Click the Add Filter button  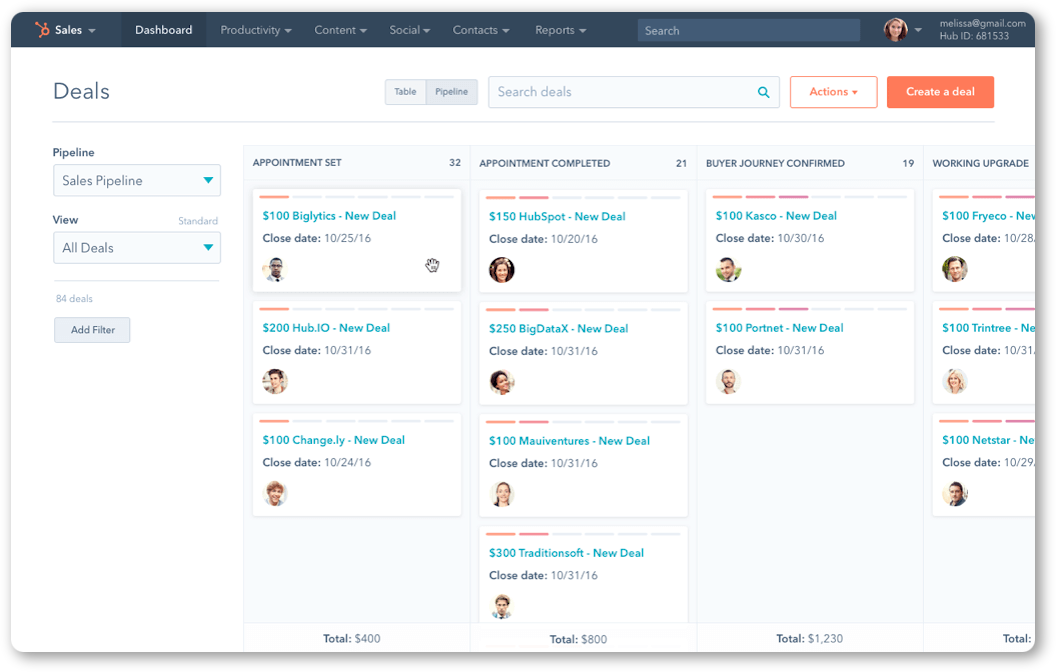pyautogui.click(x=92, y=330)
